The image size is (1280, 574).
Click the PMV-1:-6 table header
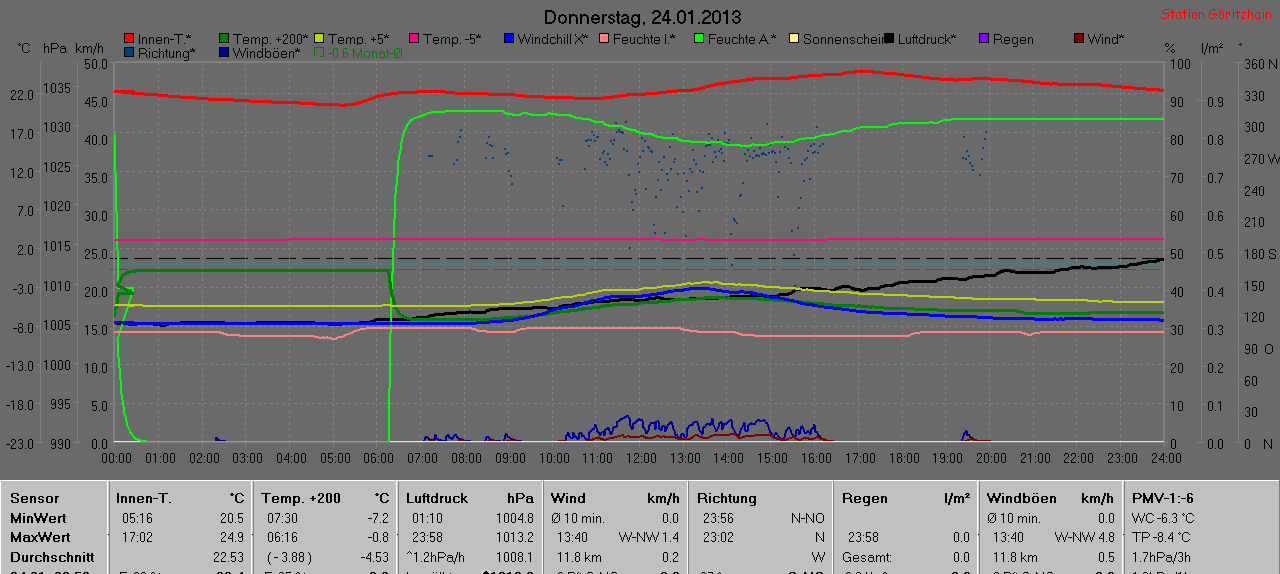pyautogui.click(x=1162, y=498)
